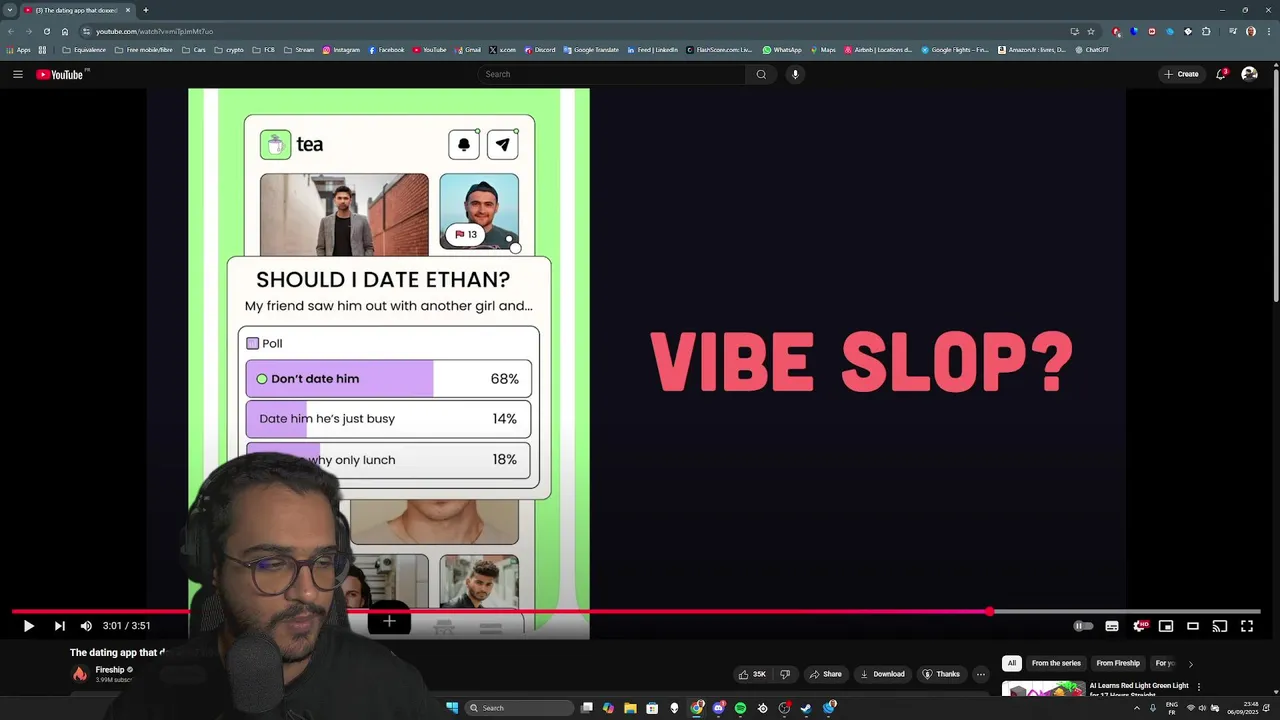Screen dimensions: 1280x720
Task: Open options for AI Learns video
Action: (x=1199, y=687)
